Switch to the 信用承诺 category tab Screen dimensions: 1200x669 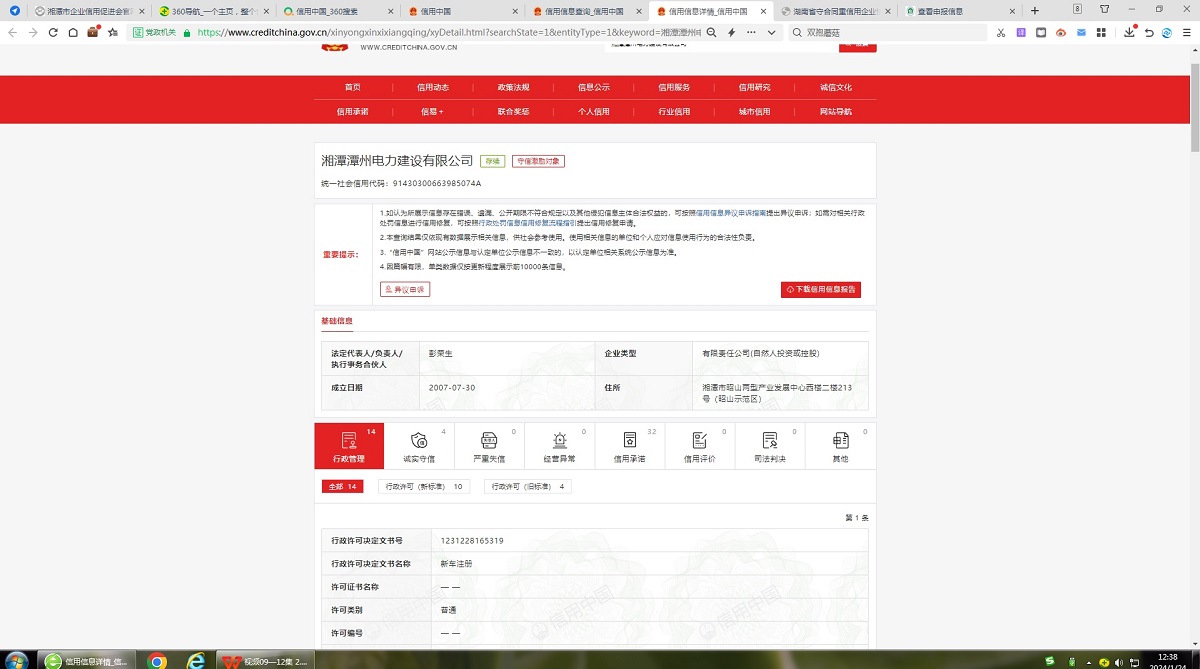tap(629, 446)
